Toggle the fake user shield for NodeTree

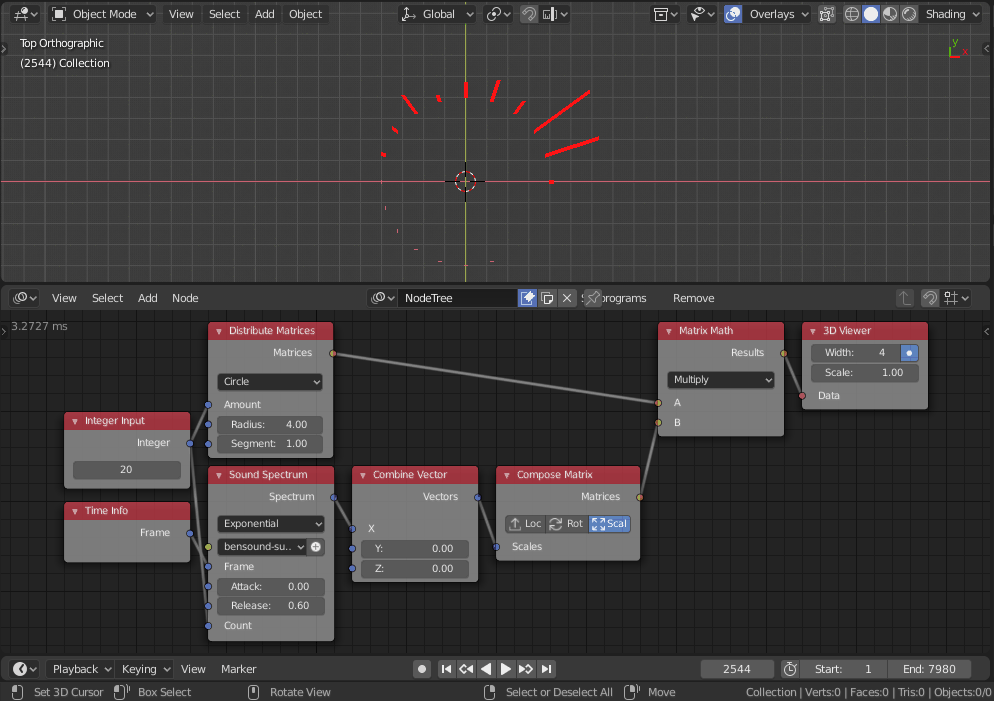tap(527, 297)
